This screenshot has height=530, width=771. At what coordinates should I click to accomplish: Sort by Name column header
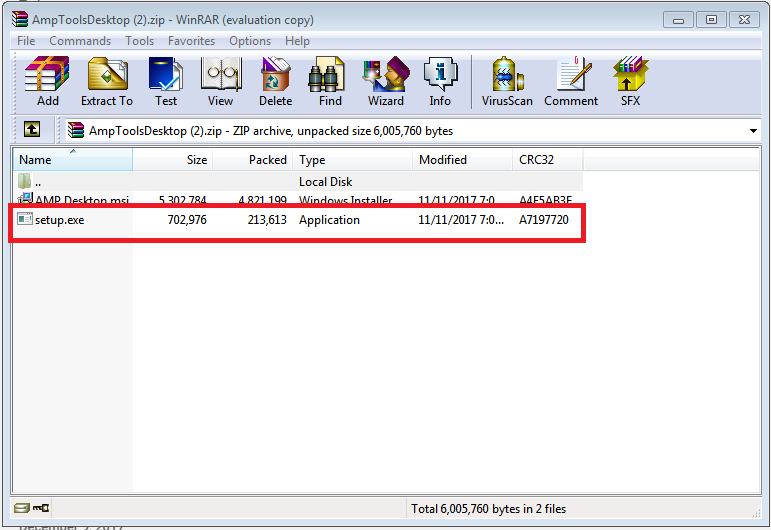pos(73,160)
